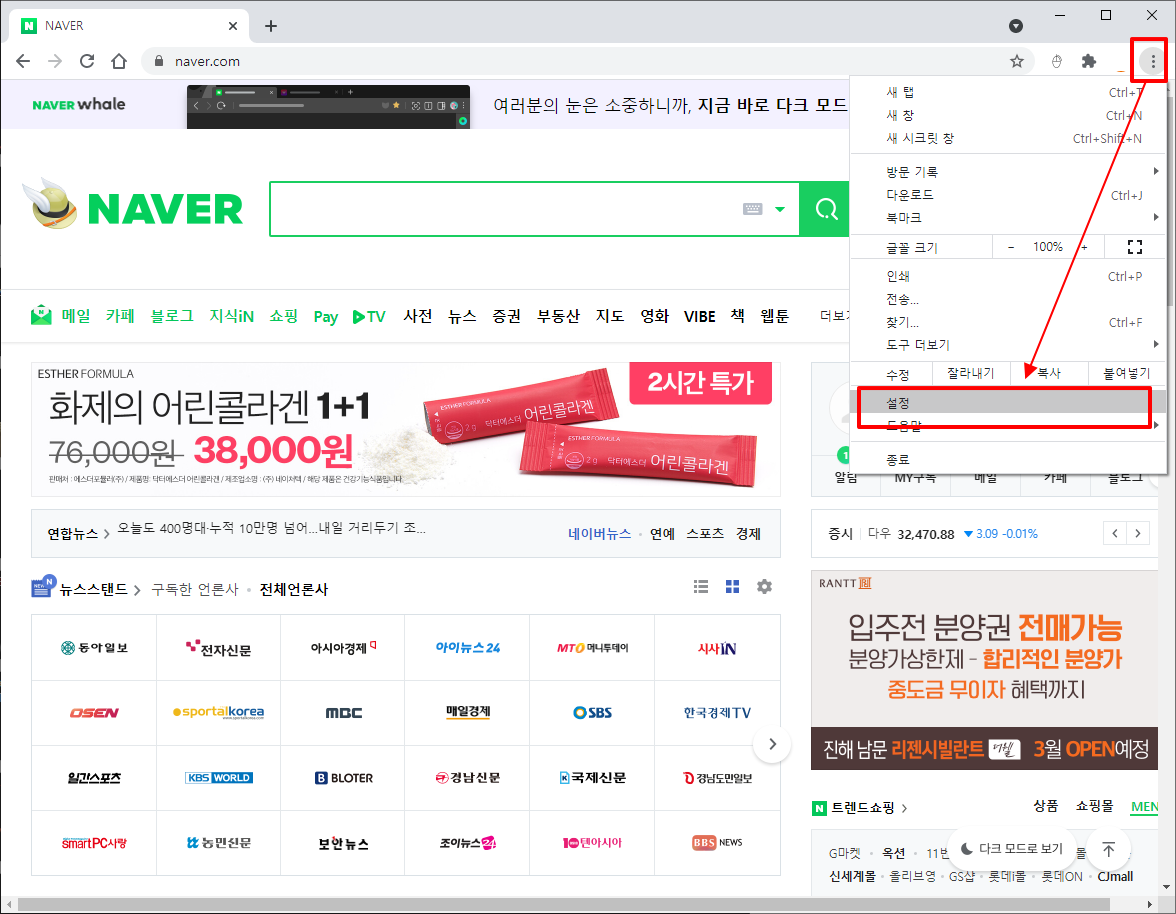Click 붙여넣기 in the edit row
The height and width of the screenshot is (914, 1176).
[x=1126, y=373]
